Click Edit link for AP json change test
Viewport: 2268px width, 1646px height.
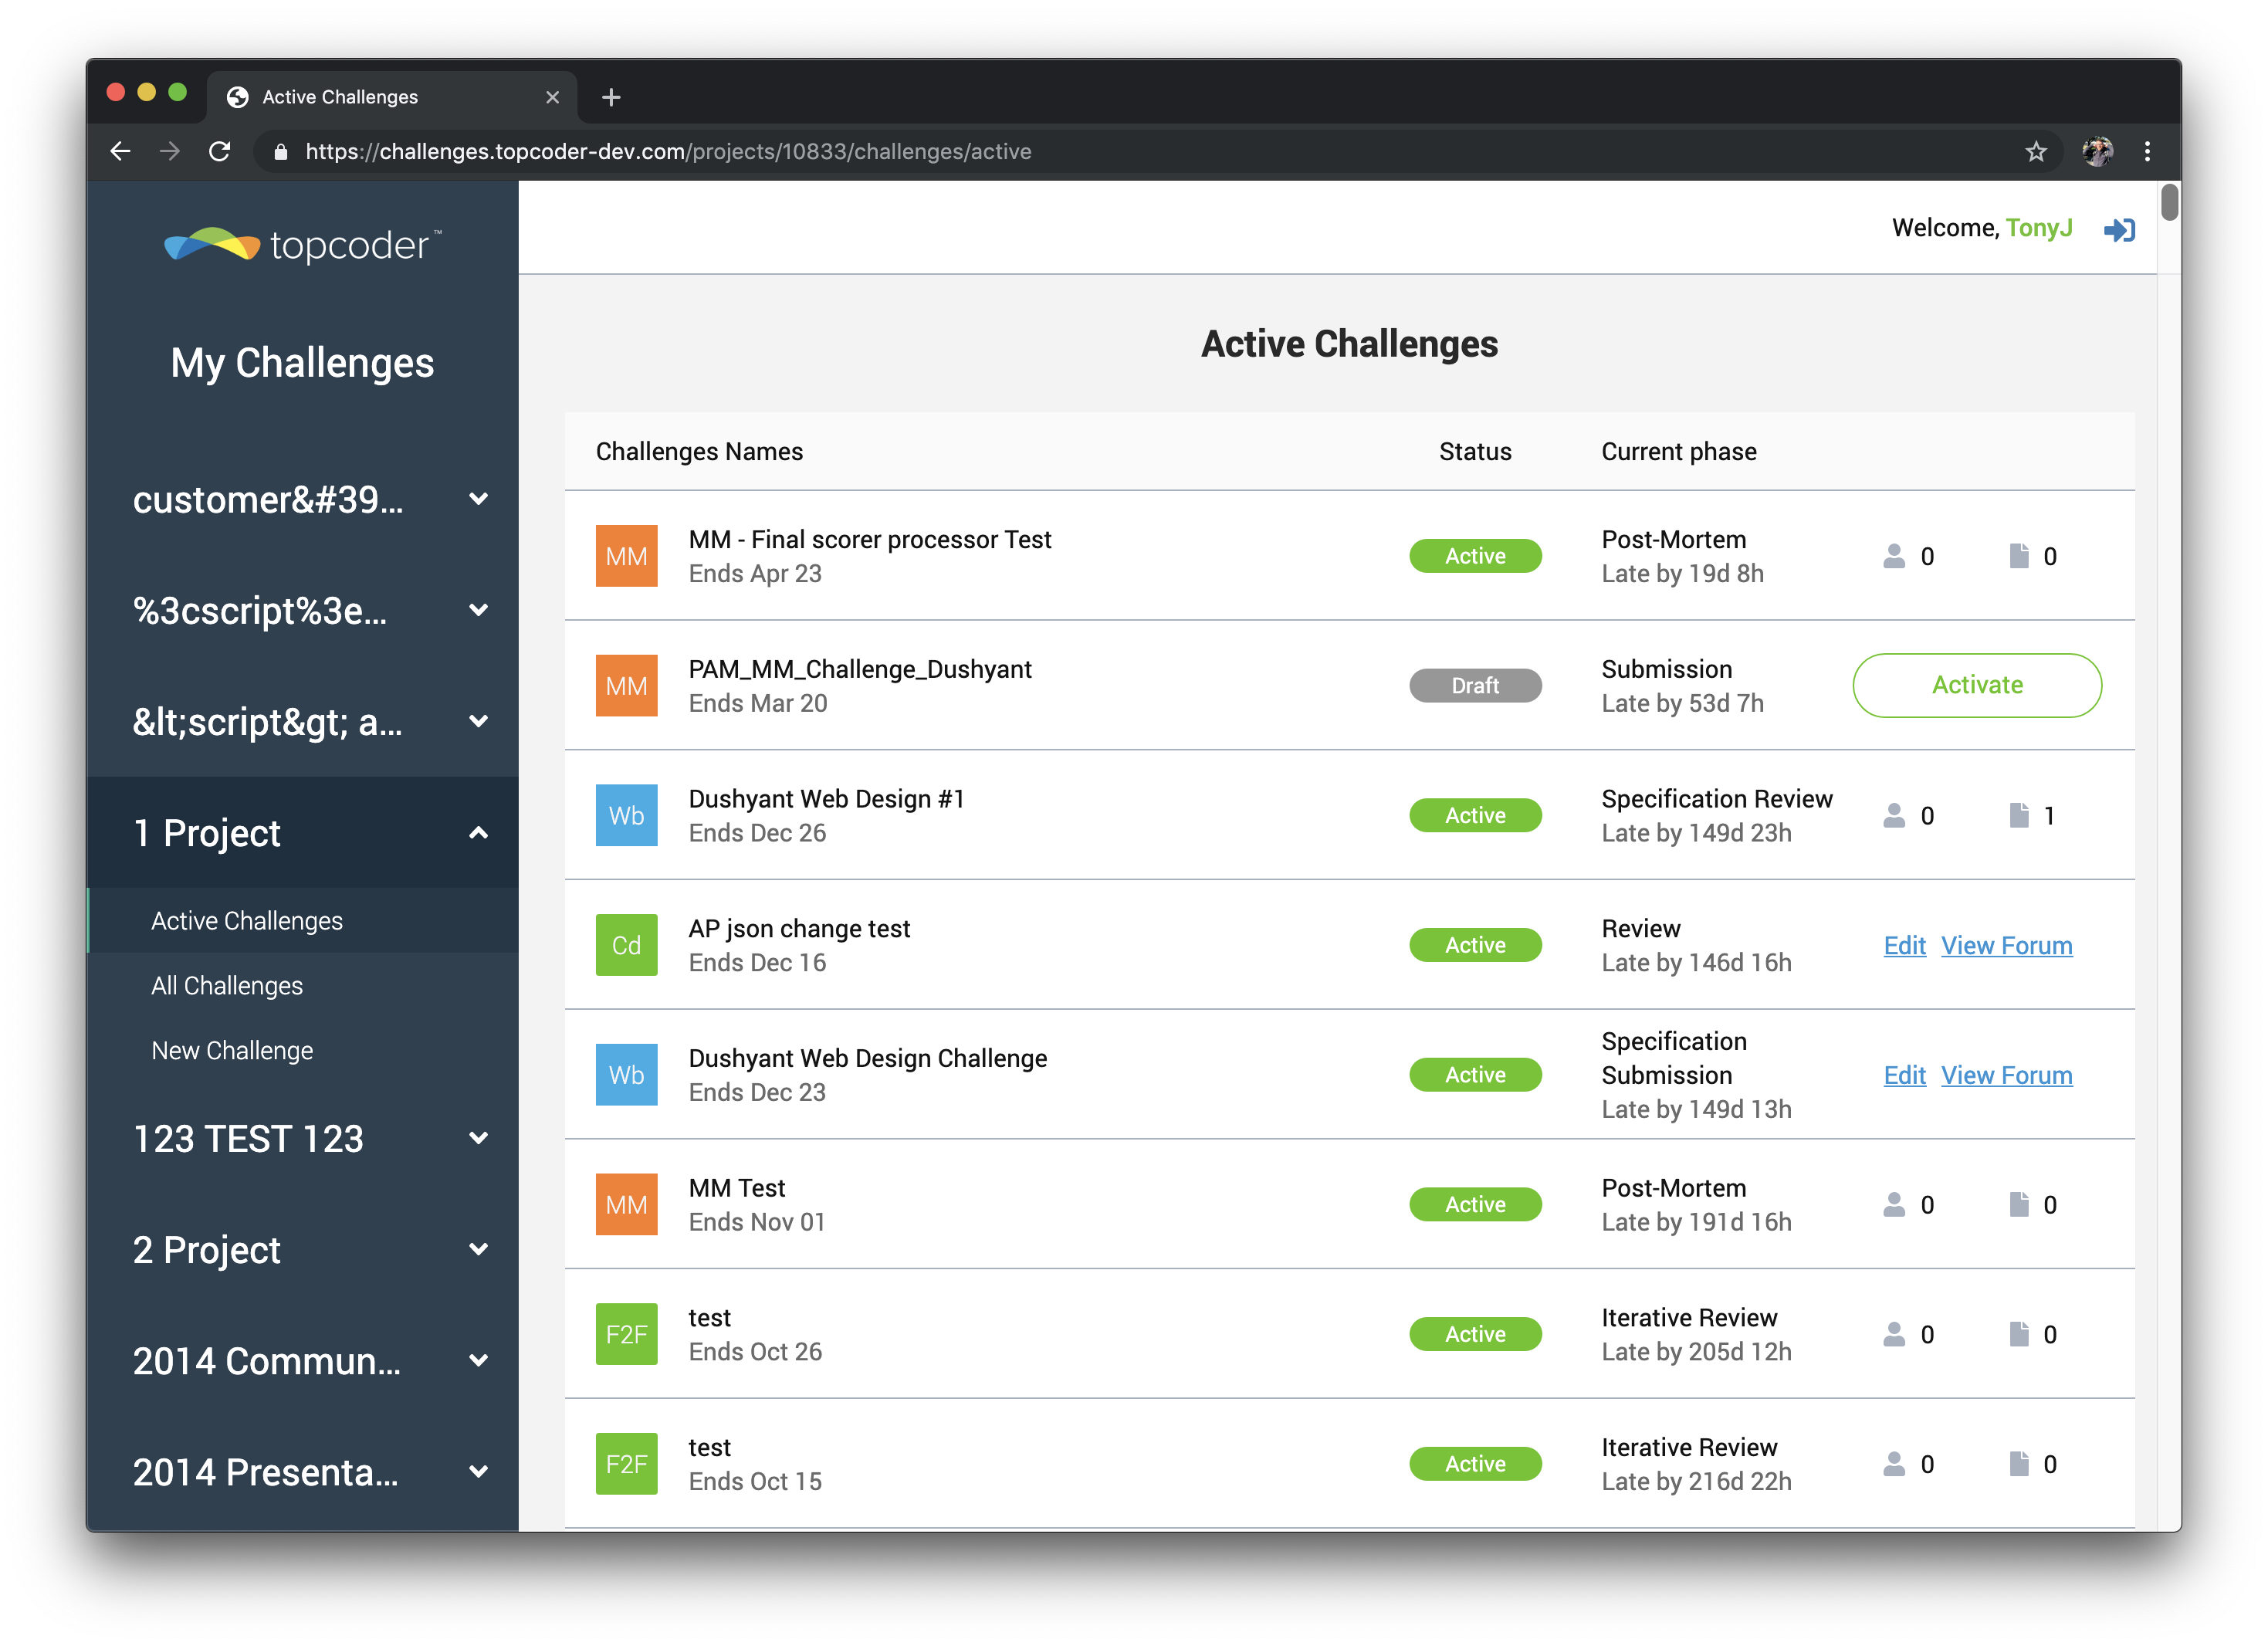click(1904, 946)
